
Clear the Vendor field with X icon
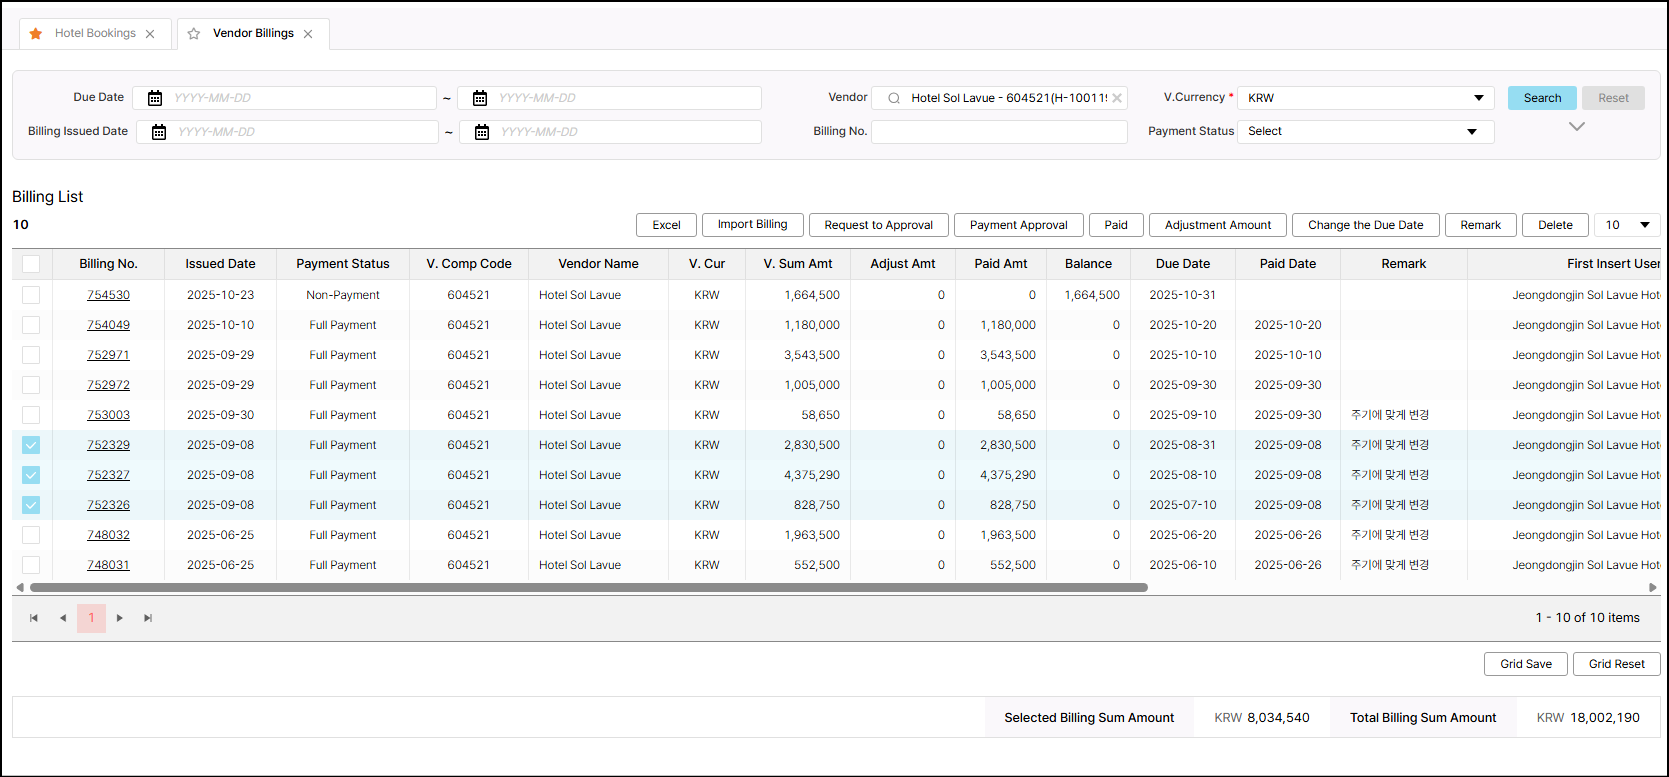(1117, 98)
